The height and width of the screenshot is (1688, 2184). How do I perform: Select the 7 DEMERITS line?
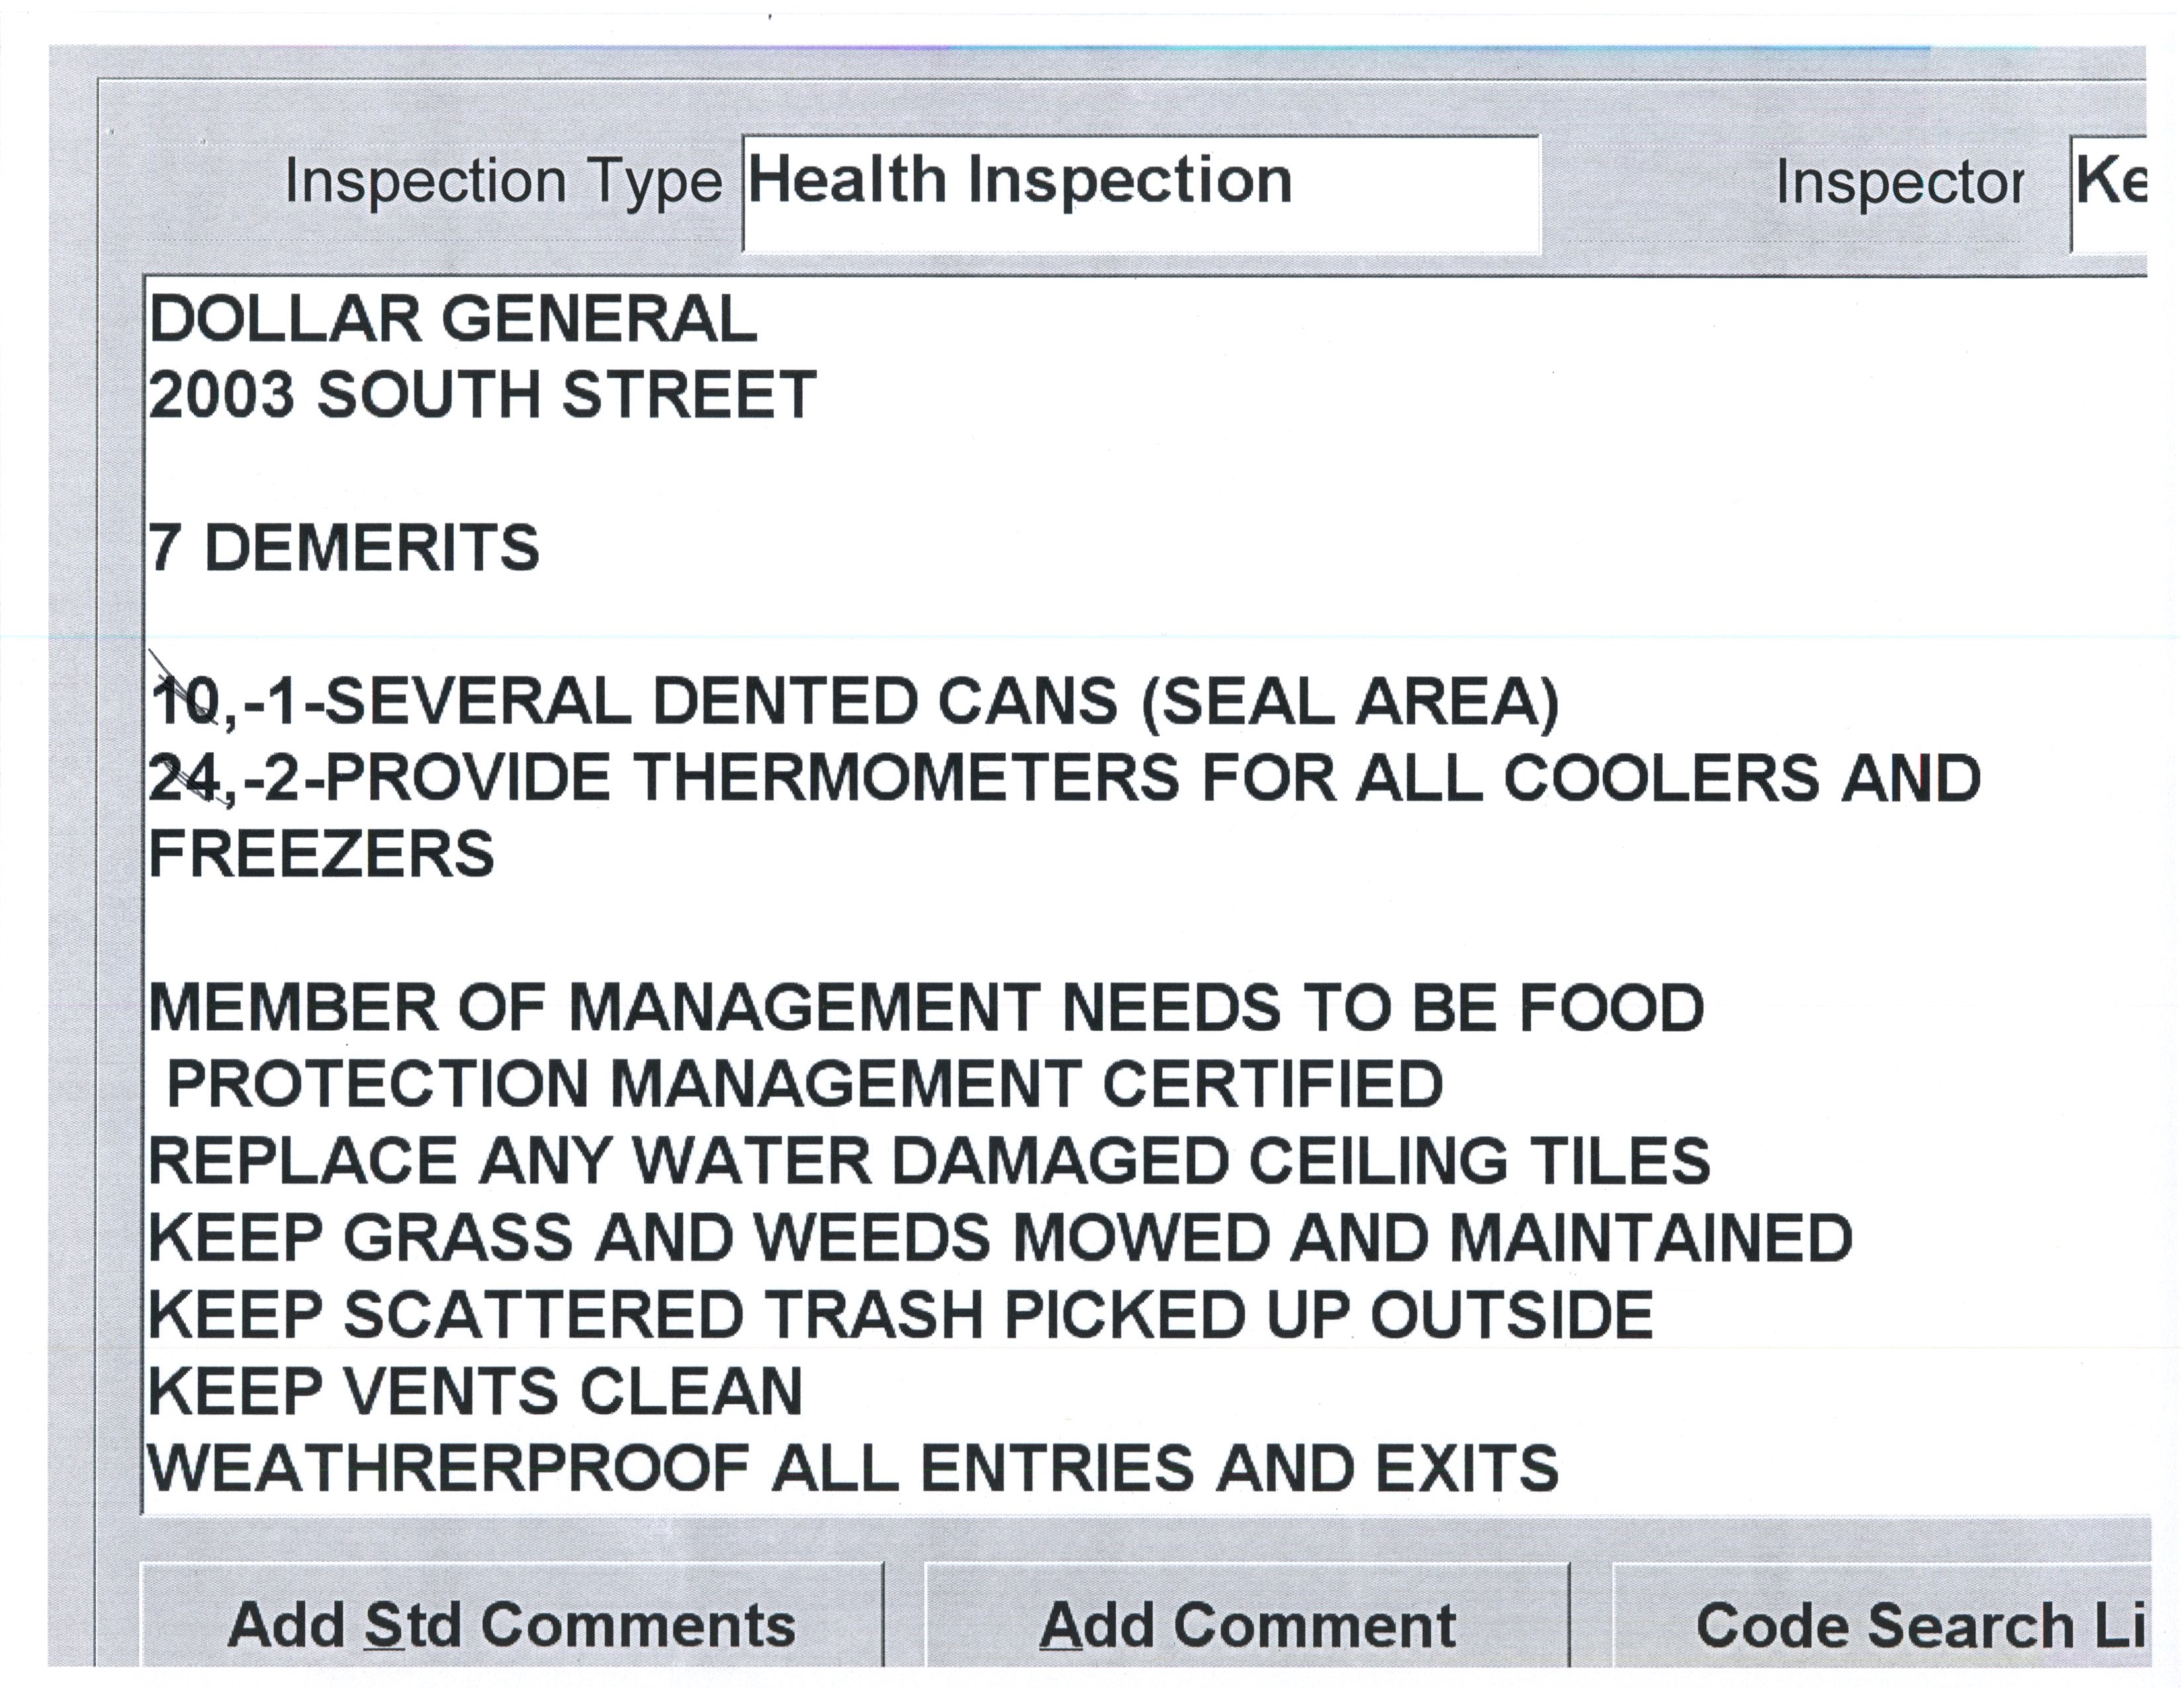coord(344,548)
